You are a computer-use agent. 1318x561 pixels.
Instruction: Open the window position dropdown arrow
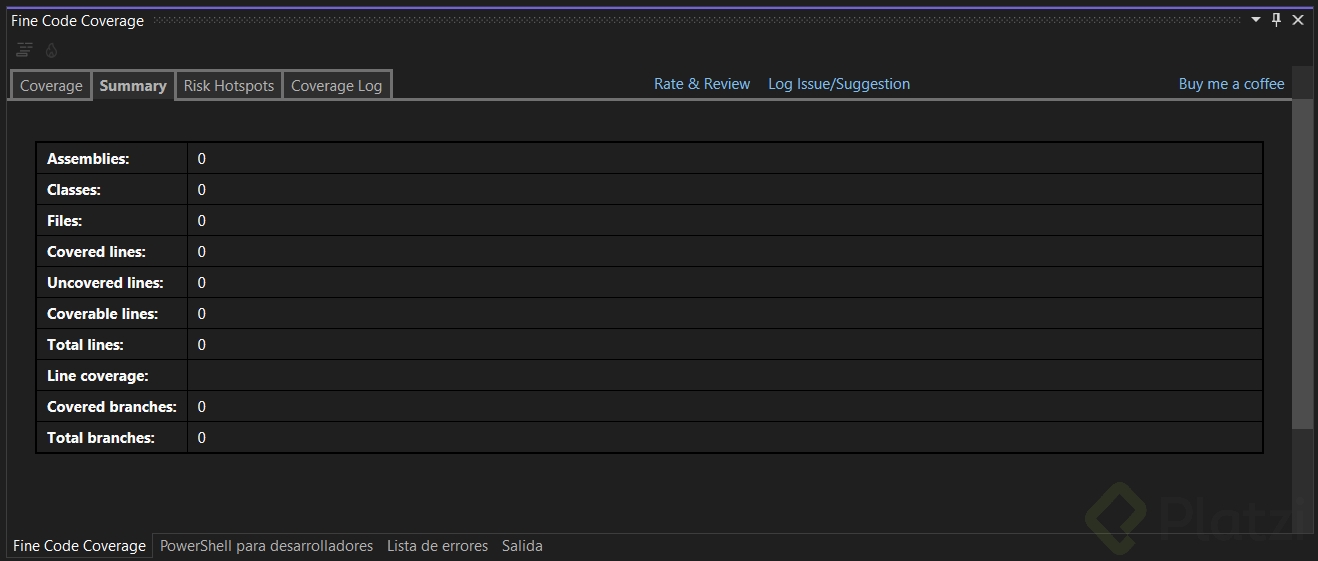(x=1256, y=20)
